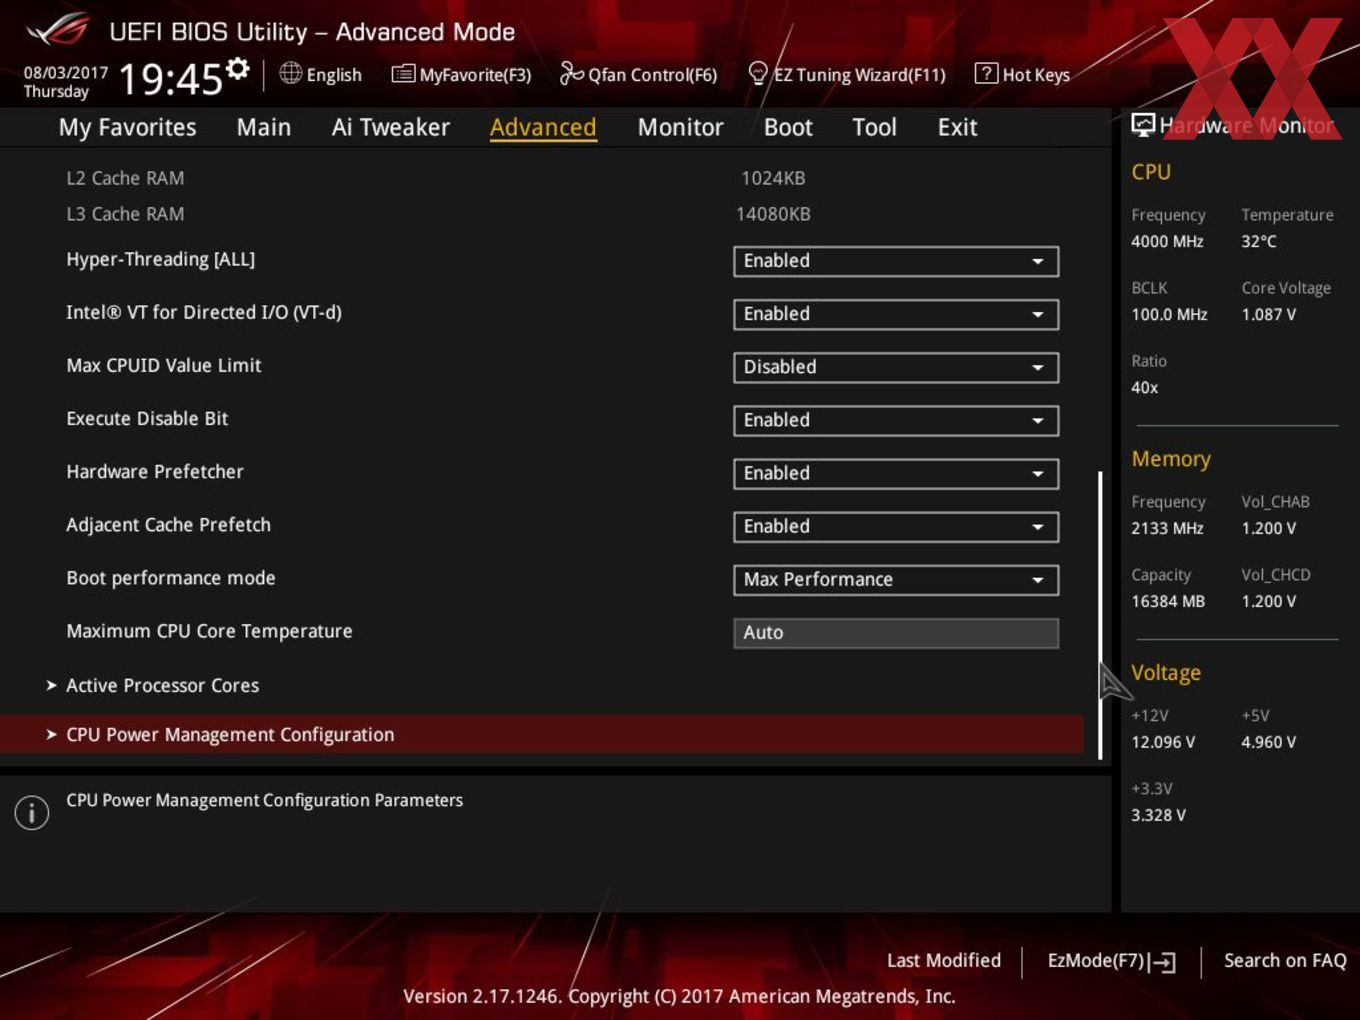This screenshot has height=1020, width=1360.
Task: Open Boot performance mode dropdown
Action: [896, 579]
